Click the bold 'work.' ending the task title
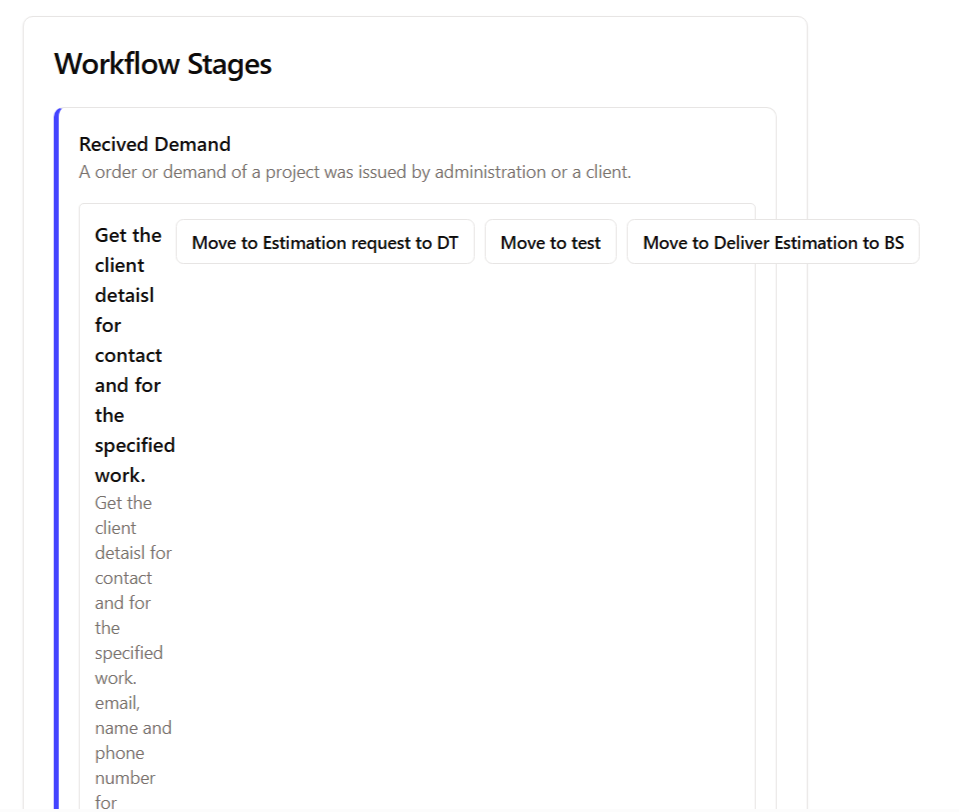The width and height of the screenshot is (959, 812). (119, 475)
